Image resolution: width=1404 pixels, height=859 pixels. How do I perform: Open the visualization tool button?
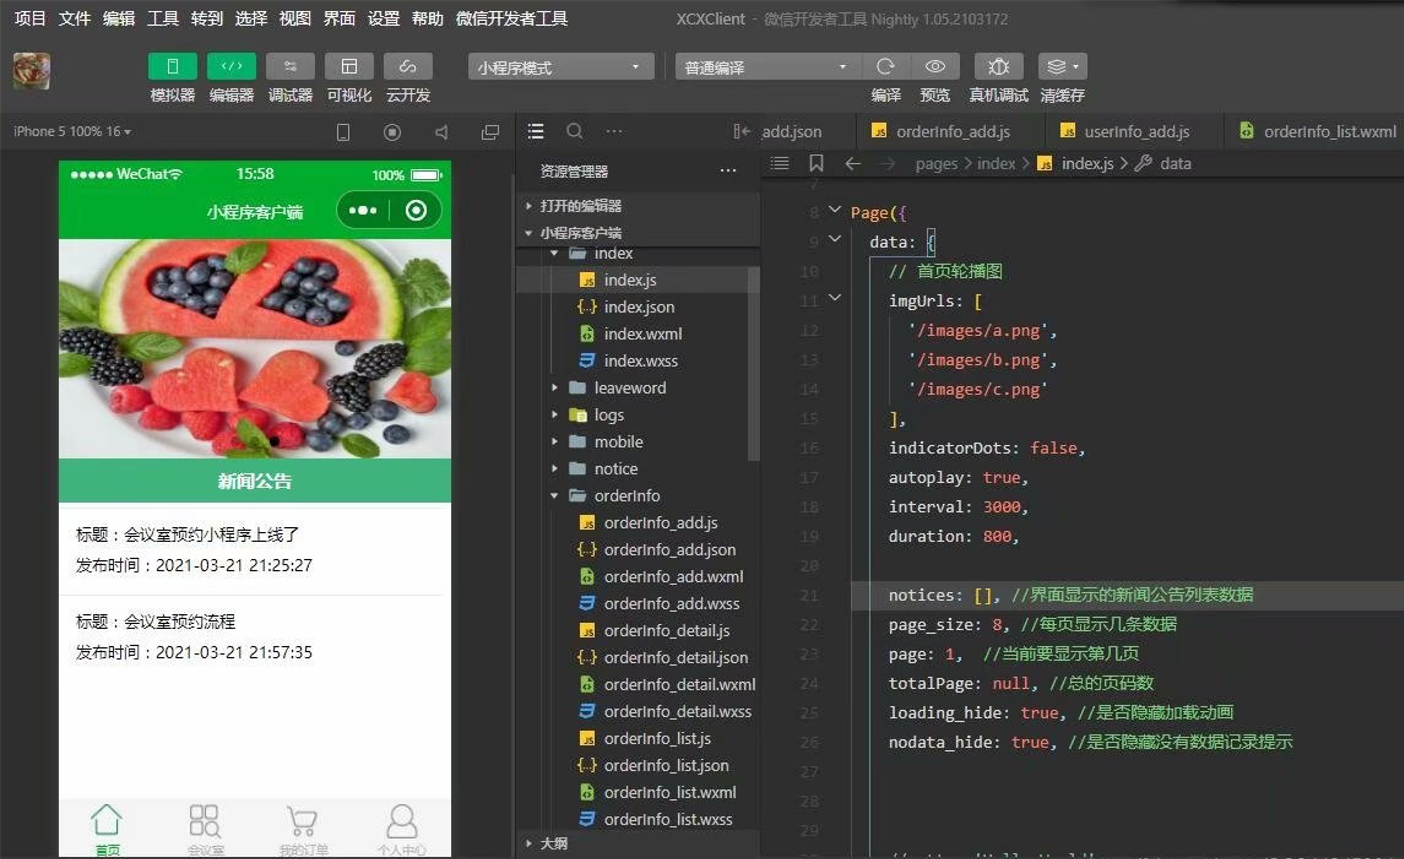pos(349,66)
